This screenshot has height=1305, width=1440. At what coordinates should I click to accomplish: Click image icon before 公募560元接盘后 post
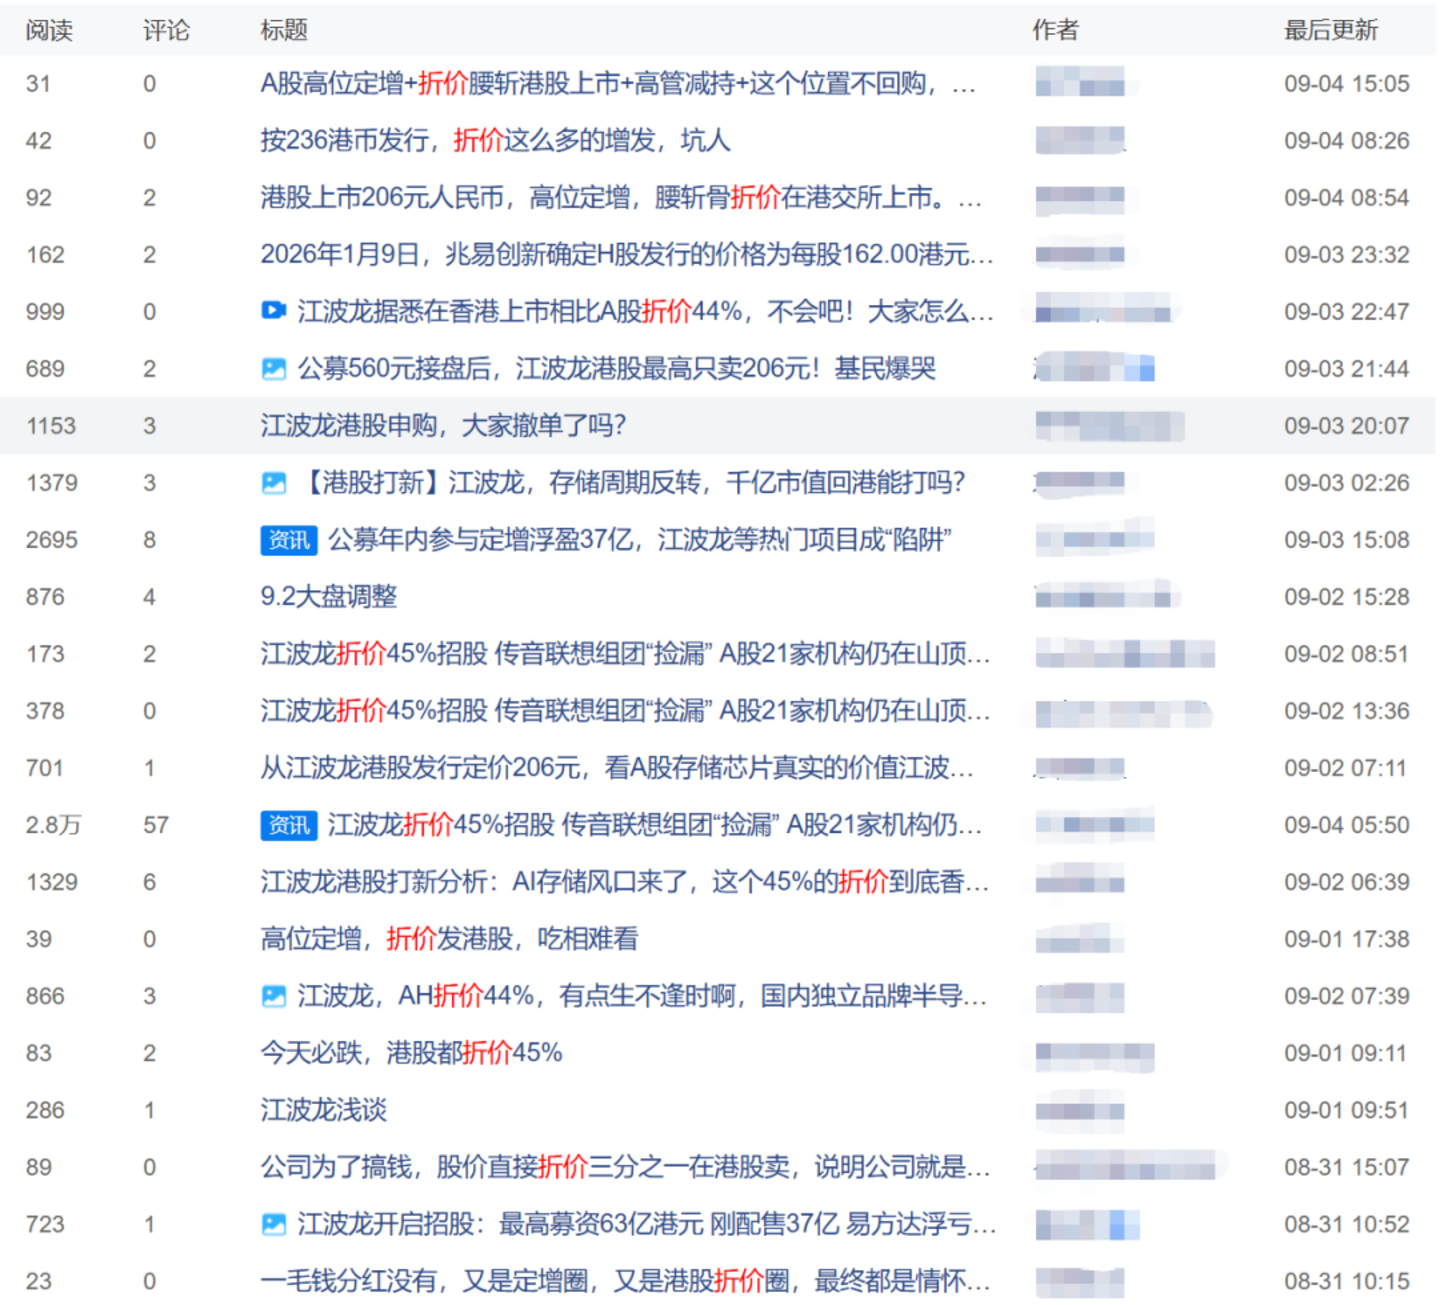tap(273, 369)
